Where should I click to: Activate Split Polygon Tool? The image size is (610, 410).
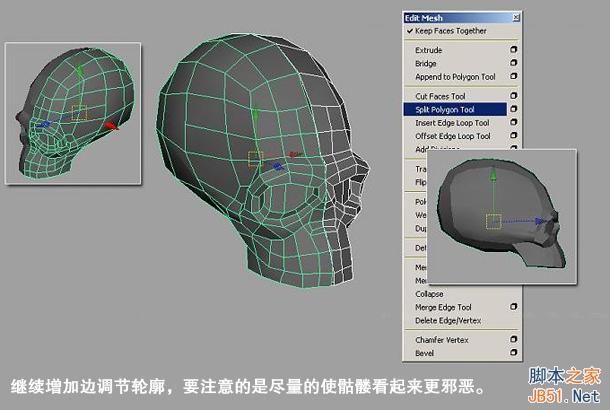click(x=455, y=109)
